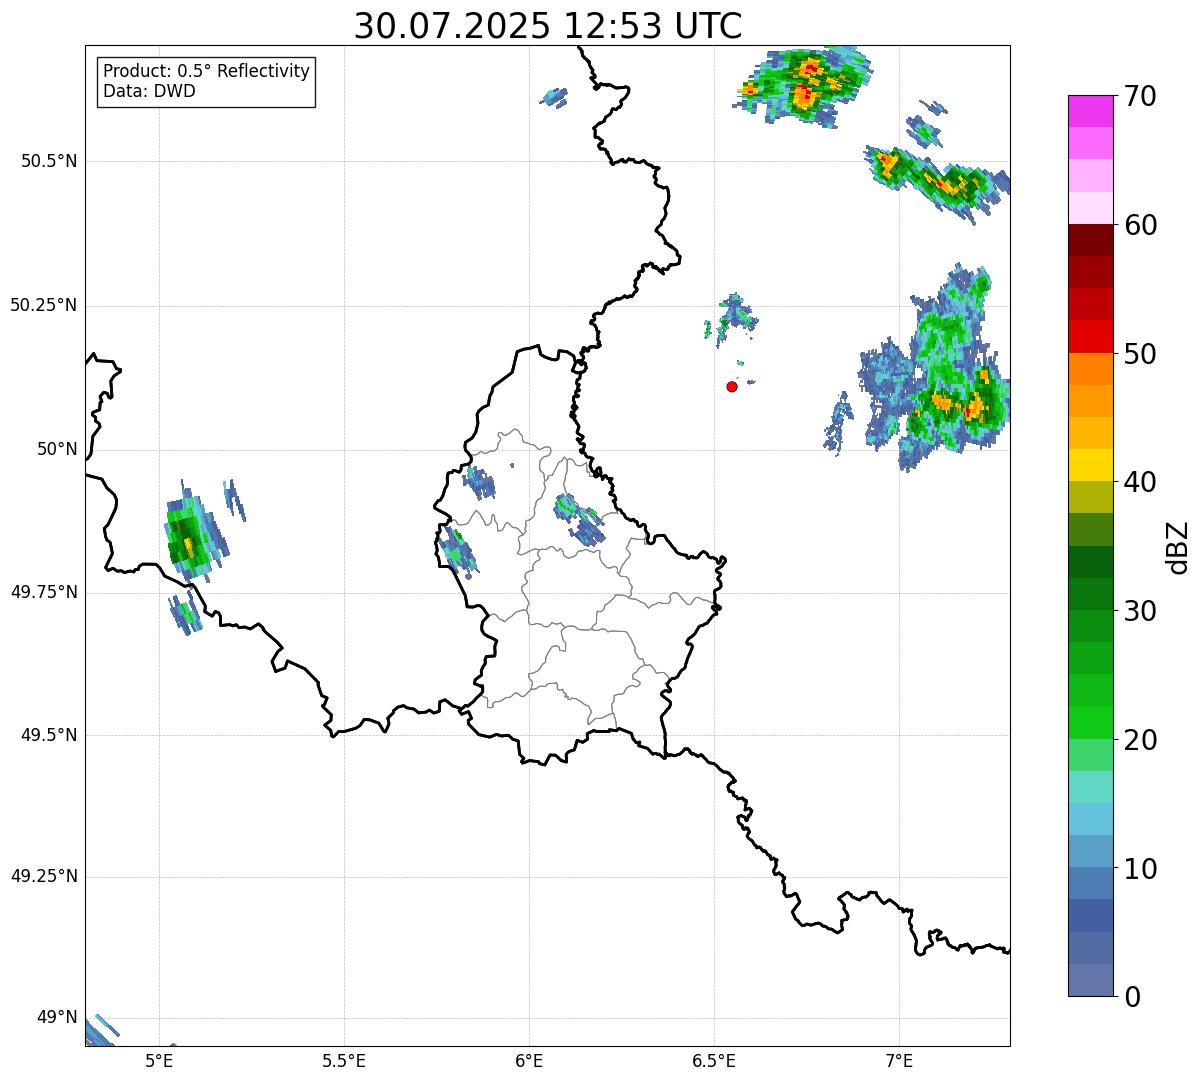Click the red location marker dot
The image size is (1202, 1081).
(x=732, y=386)
